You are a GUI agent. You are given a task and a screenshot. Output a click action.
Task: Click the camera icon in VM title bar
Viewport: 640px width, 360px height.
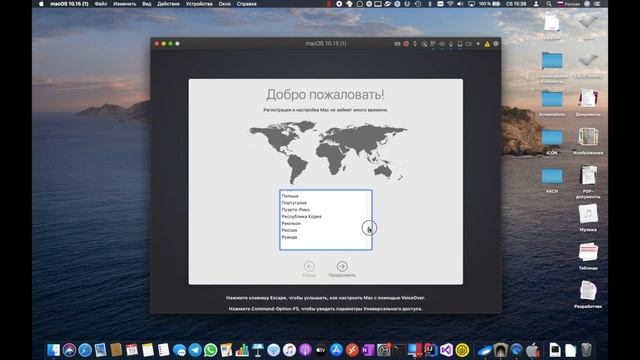coord(469,44)
